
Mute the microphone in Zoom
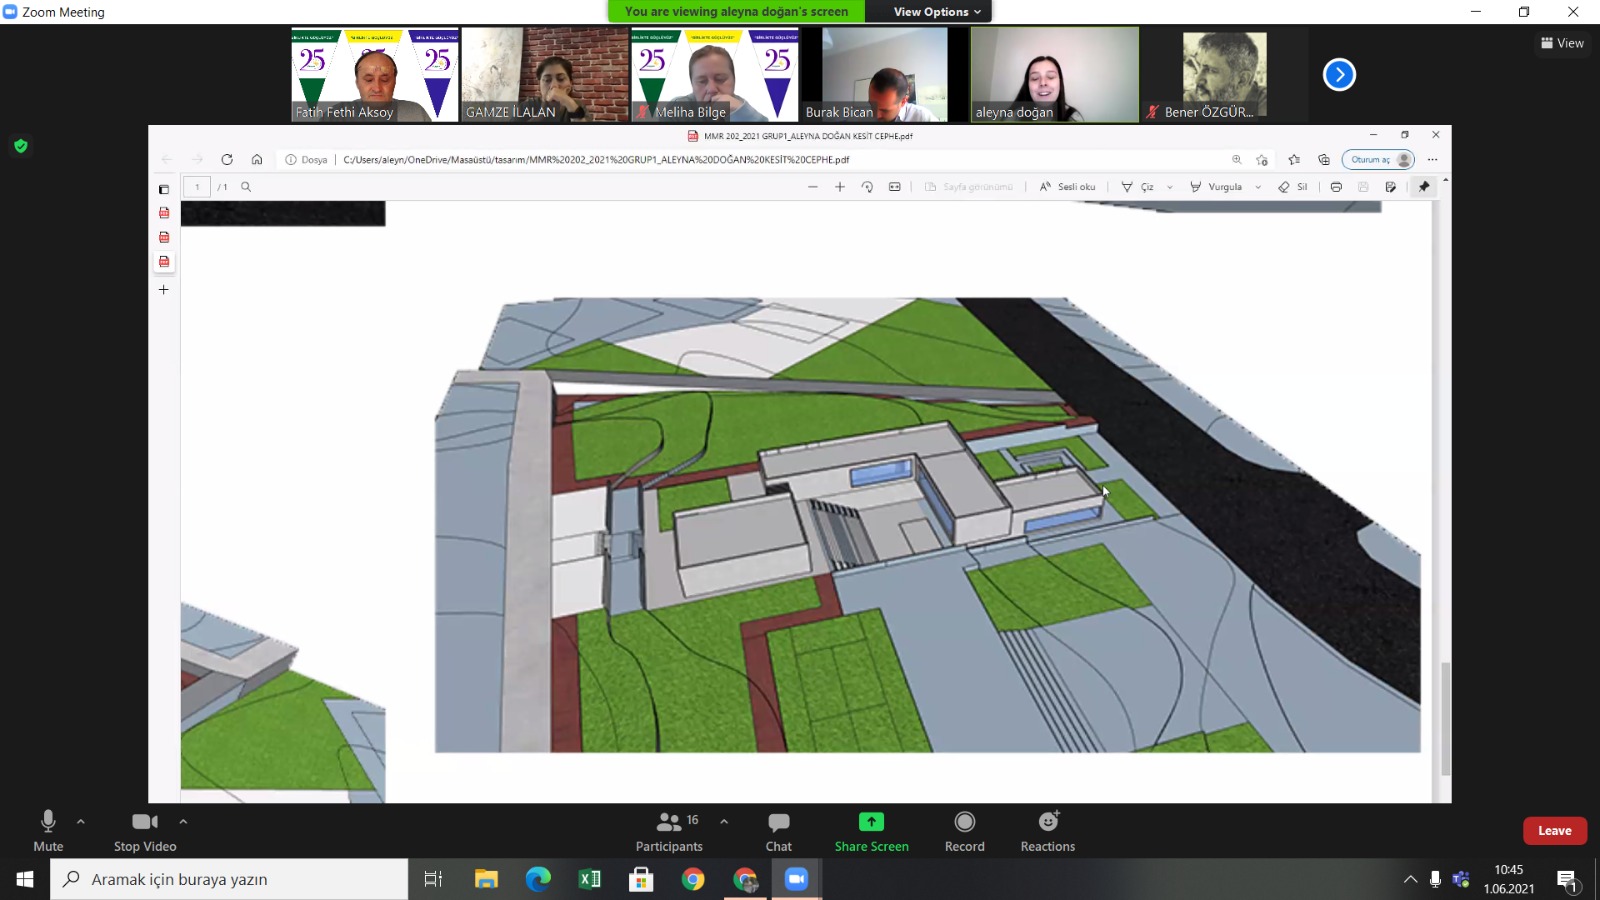click(48, 830)
